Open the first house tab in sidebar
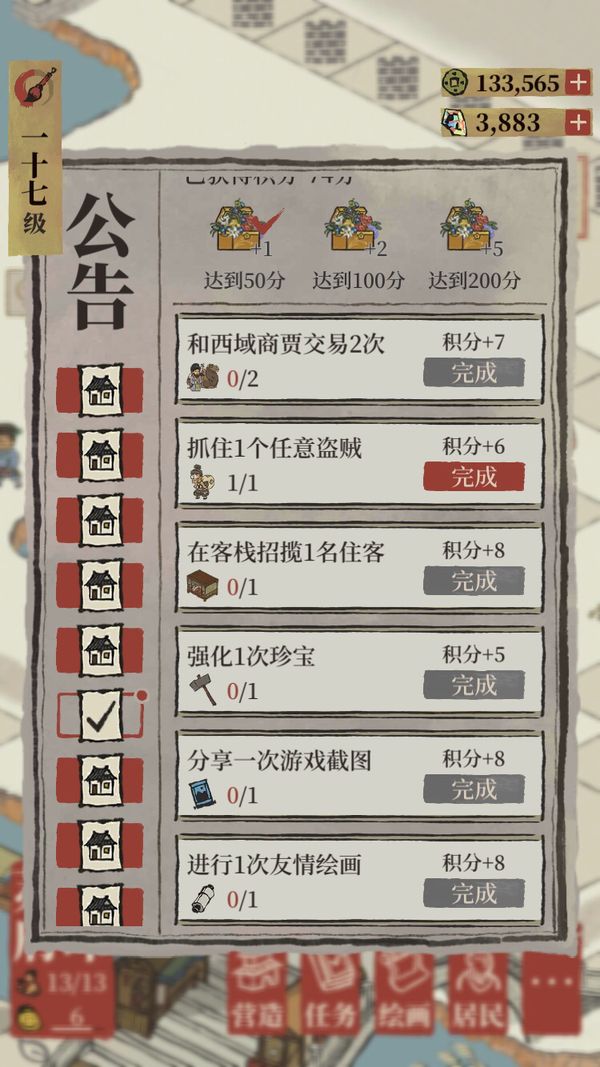The width and height of the screenshot is (600, 1067). pyautogui.click(x=100, y=390)
